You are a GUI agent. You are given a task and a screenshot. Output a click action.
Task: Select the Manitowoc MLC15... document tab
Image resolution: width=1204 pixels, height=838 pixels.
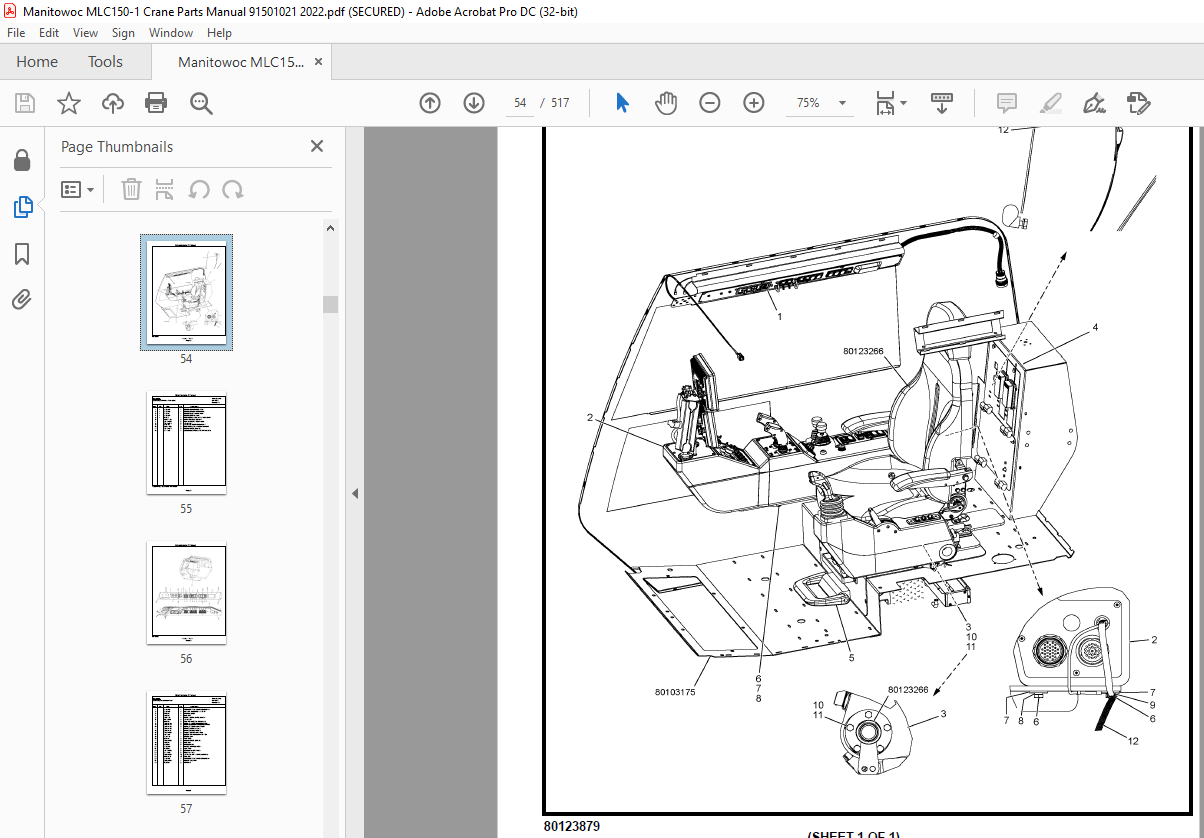[x=241, y=62]
